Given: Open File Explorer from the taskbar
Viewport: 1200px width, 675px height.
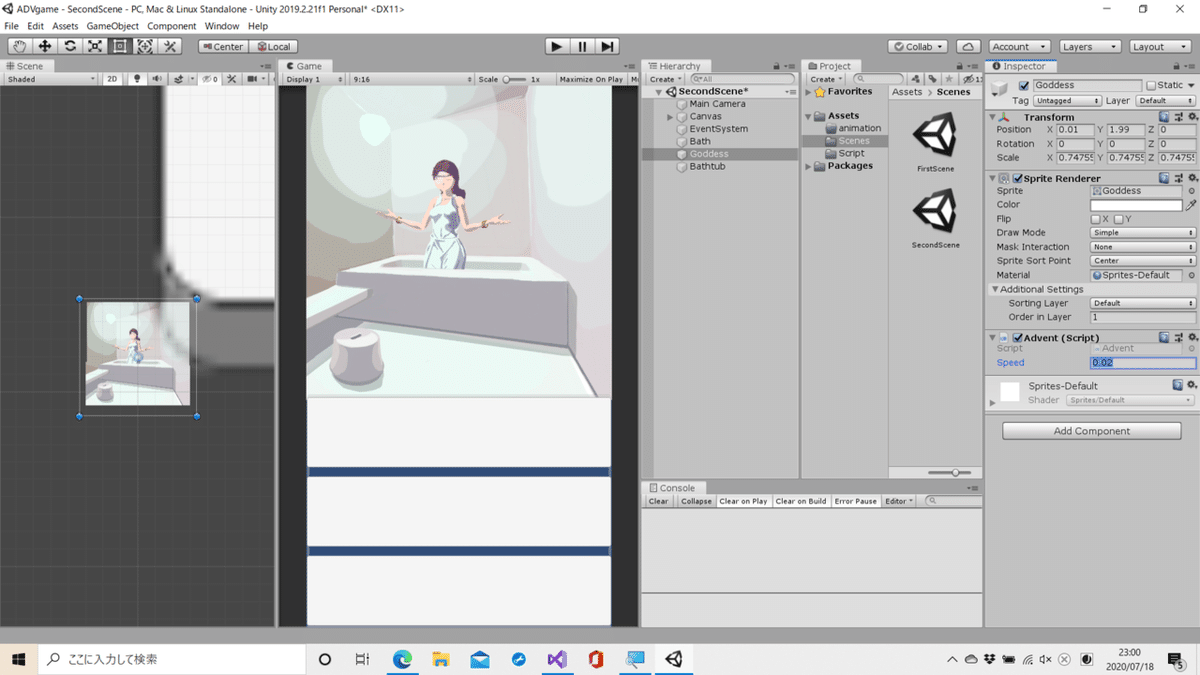Looking at the screenshot, I should [x=441, y=659].
